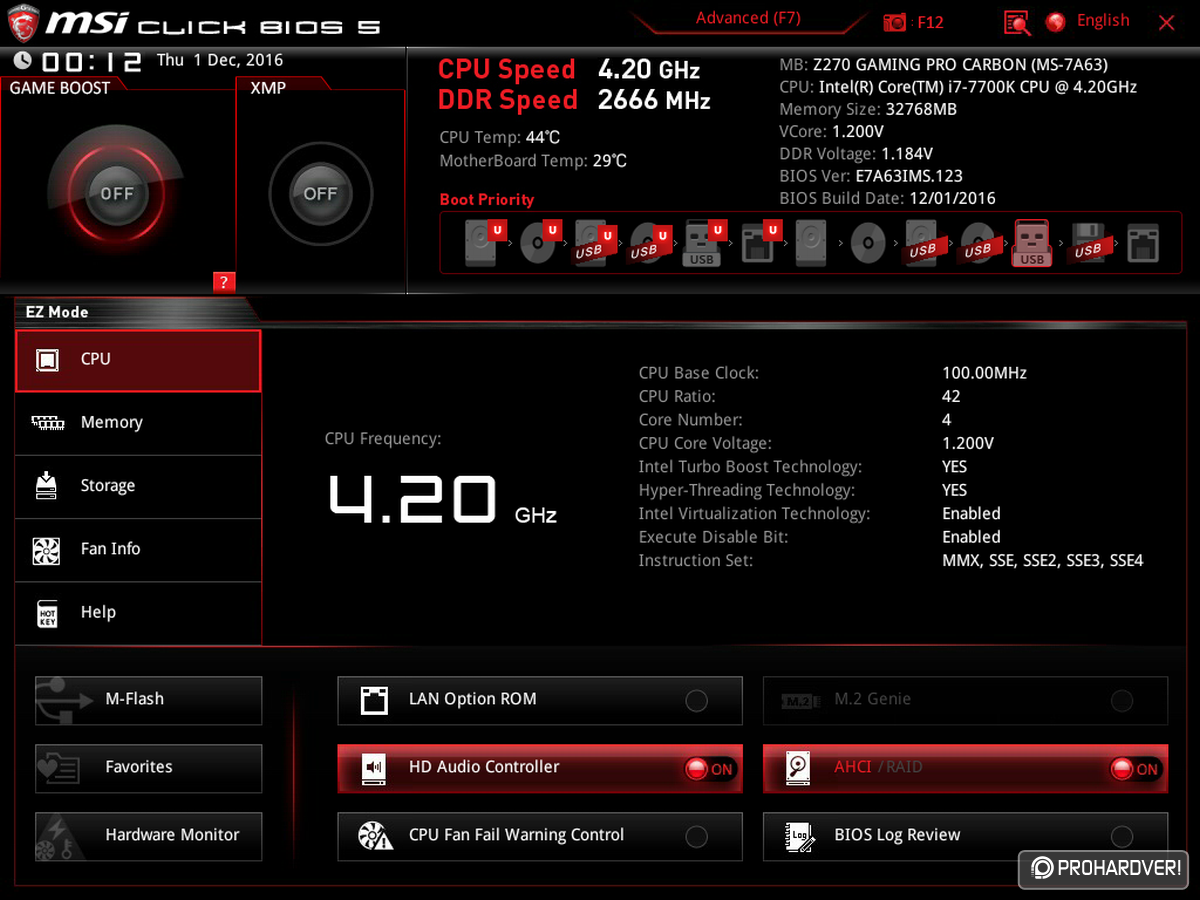Turn off the HD Audio Controller switch

pyautogui.click(x=711, y=769)
